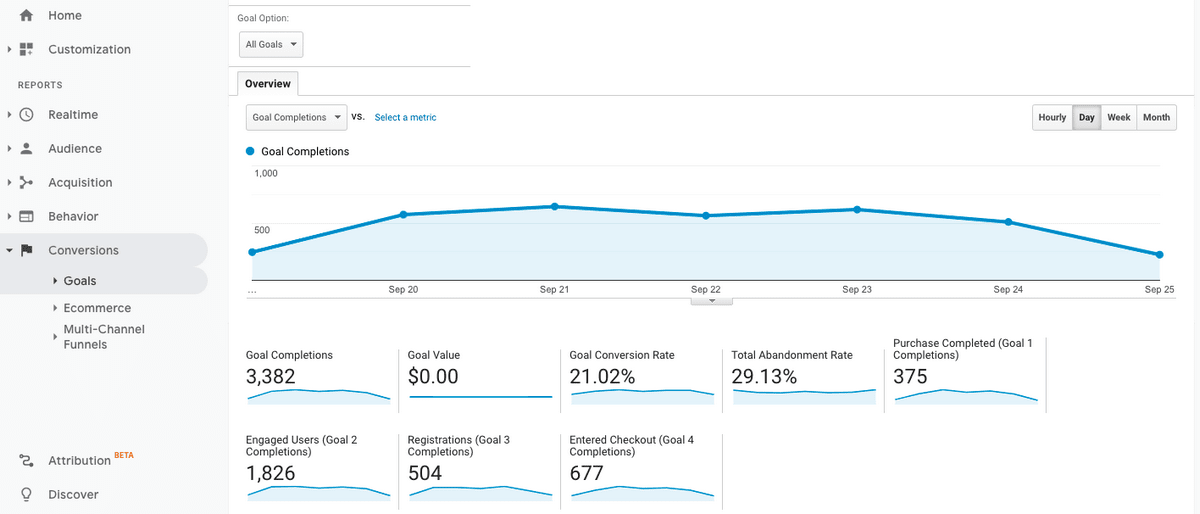Image resolution: width=1200 pixels, height=514 pixels.
Task: Click the Goal Completions 3,382 sparkline
Action: coord(318,396)
